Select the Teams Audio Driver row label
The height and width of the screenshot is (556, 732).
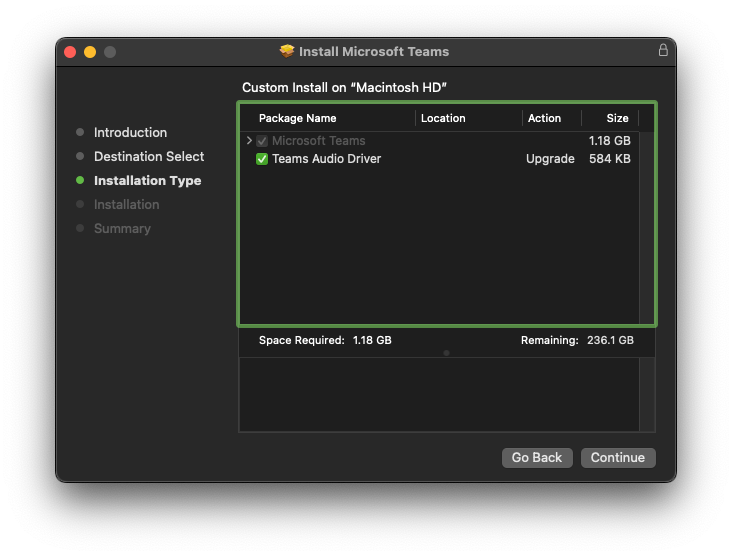click(326, 159)
